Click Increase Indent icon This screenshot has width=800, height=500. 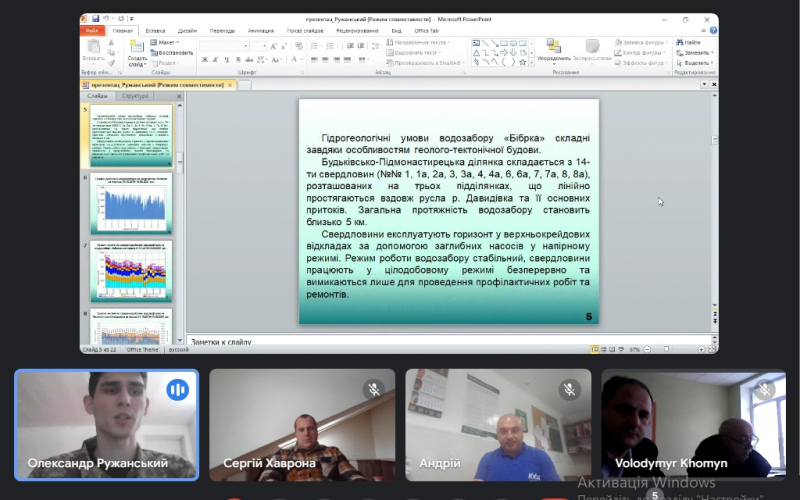(x=361, y=46)
